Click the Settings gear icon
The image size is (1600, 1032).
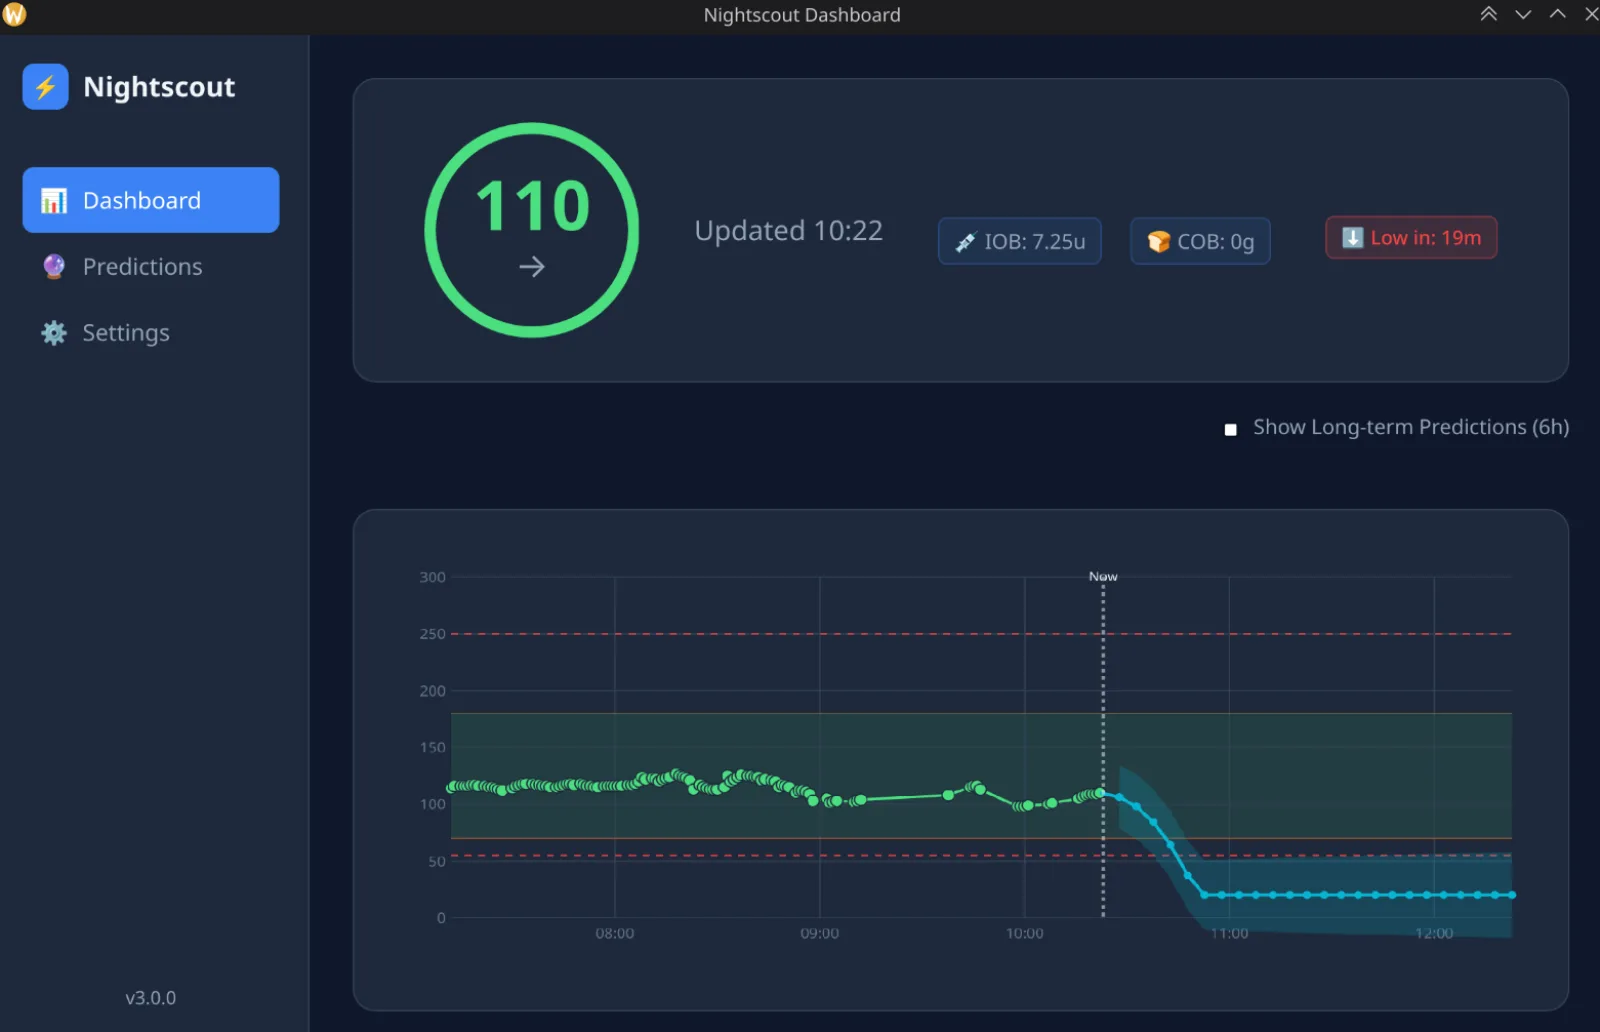(54, 333)
